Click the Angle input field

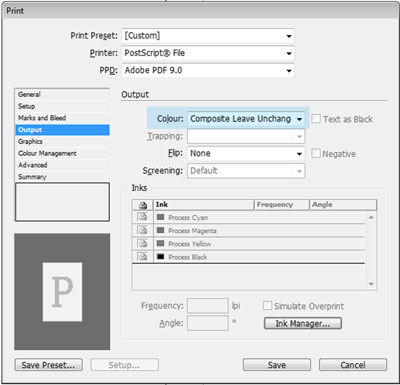point(208,323)
